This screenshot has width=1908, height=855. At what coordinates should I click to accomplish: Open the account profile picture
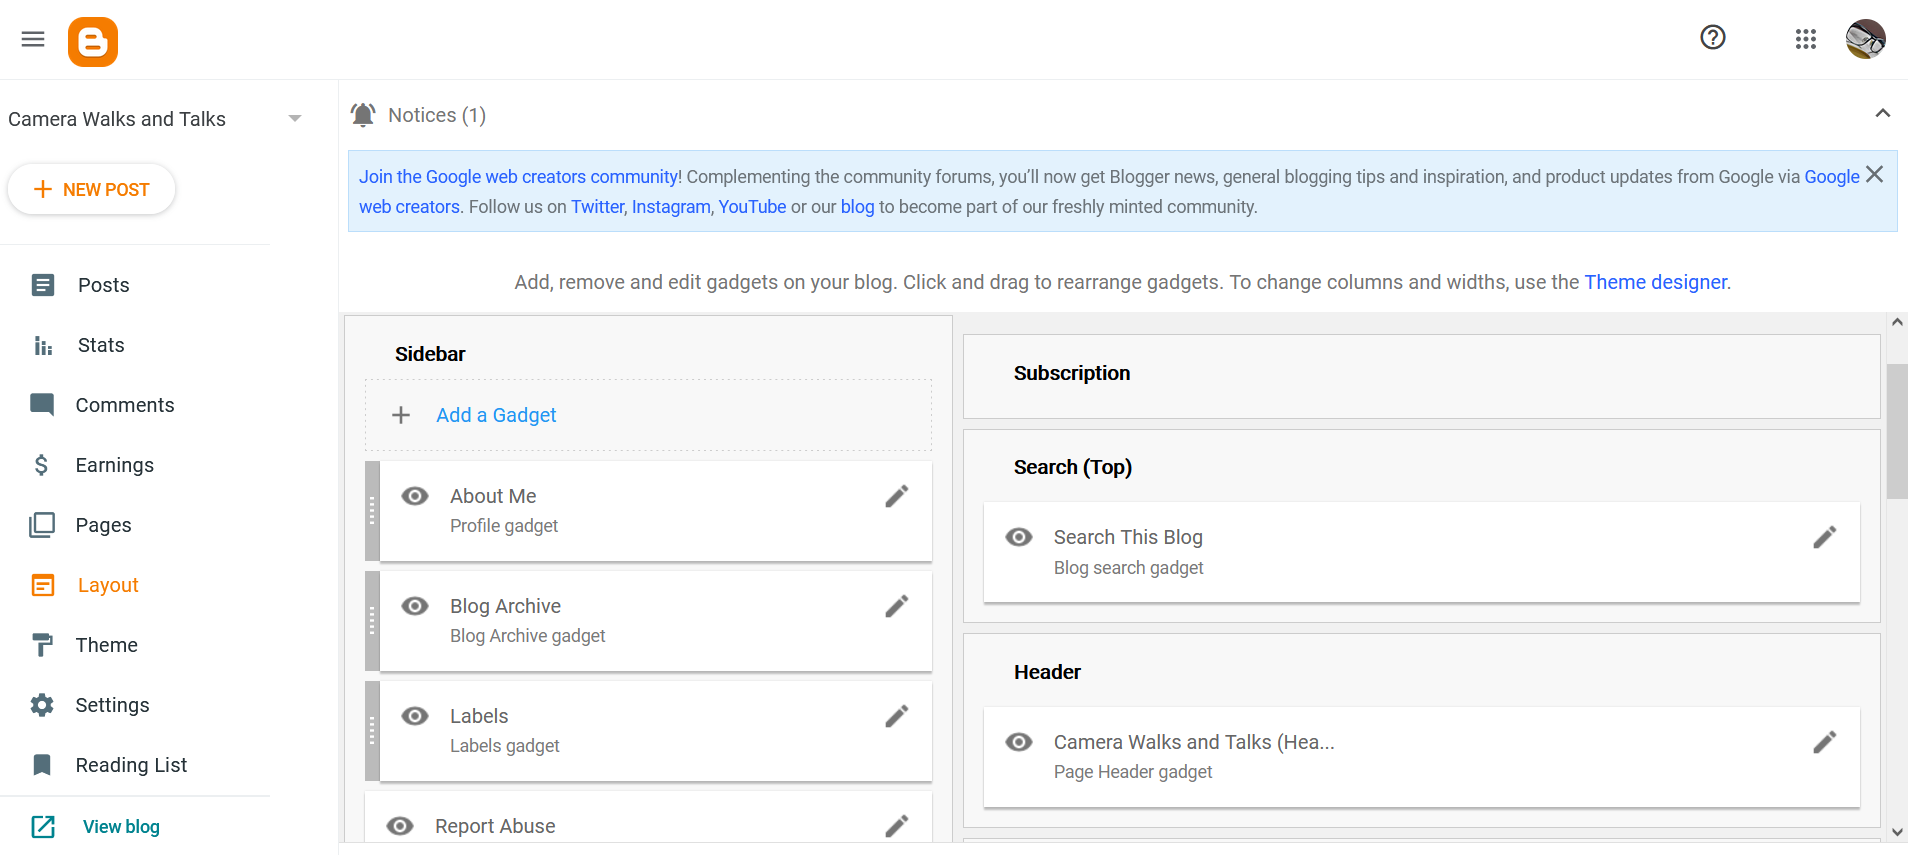pyautogui.click(x=1865, y=40)
